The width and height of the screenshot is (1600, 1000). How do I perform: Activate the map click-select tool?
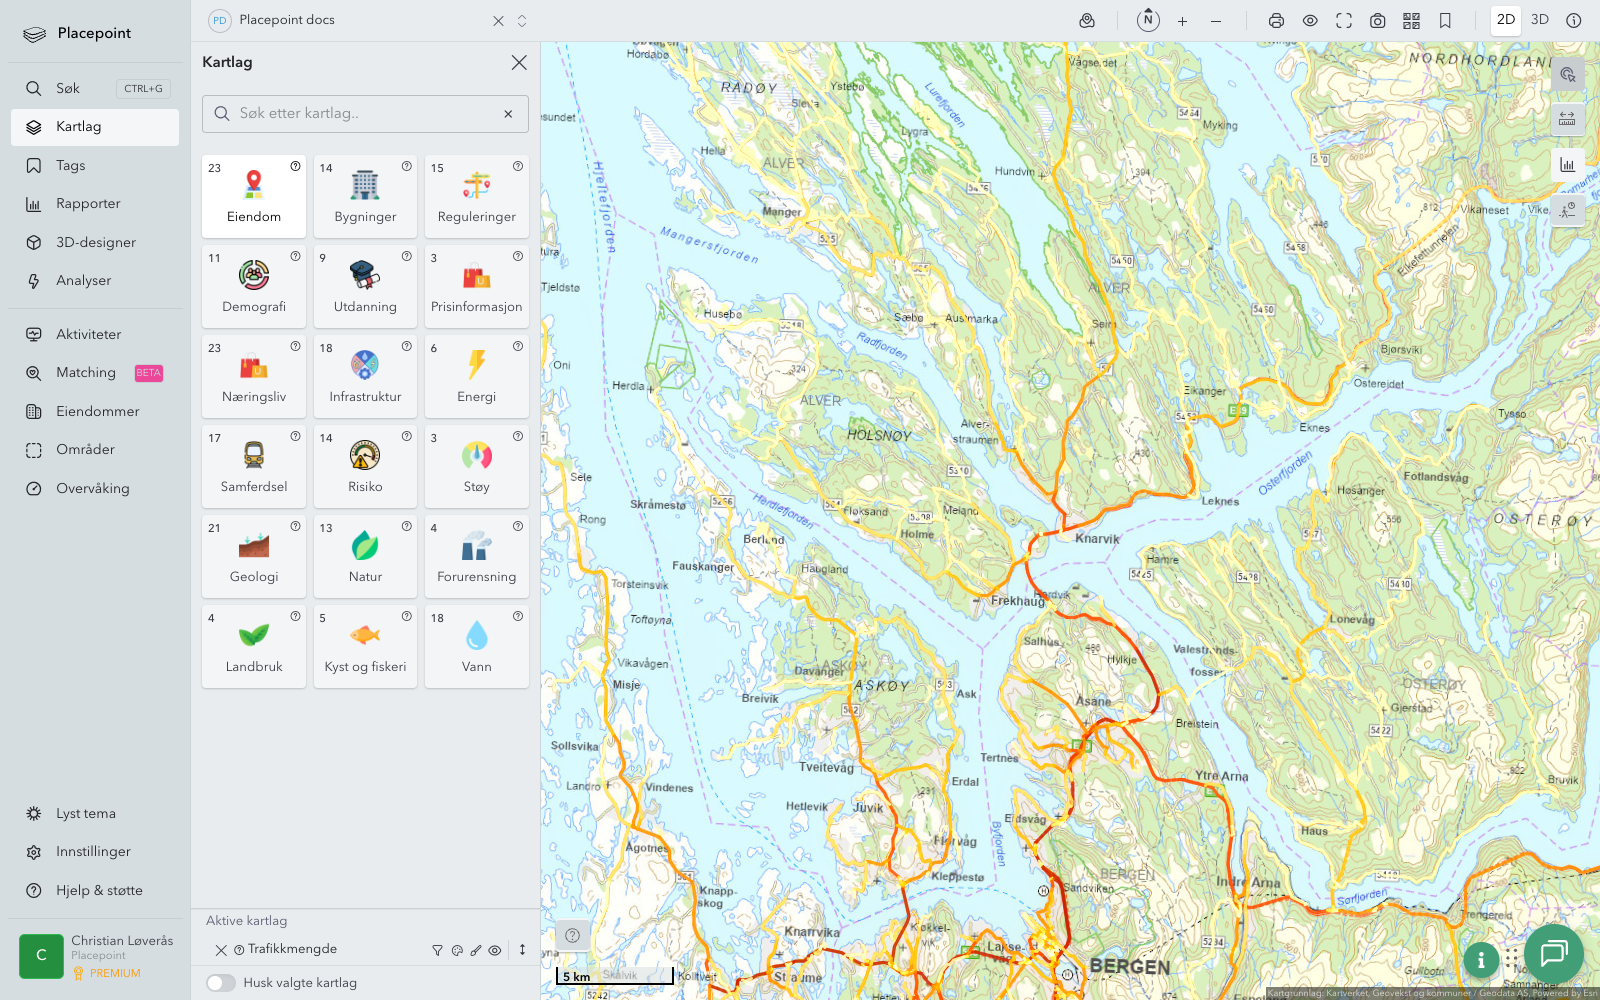pyautogui.click(x=1567, y=74)
